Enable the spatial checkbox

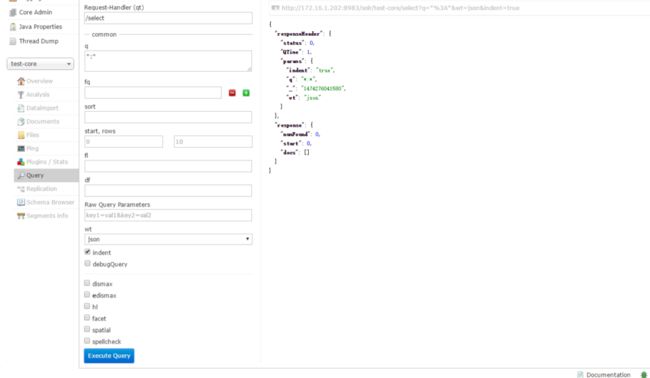click(87, 330)
